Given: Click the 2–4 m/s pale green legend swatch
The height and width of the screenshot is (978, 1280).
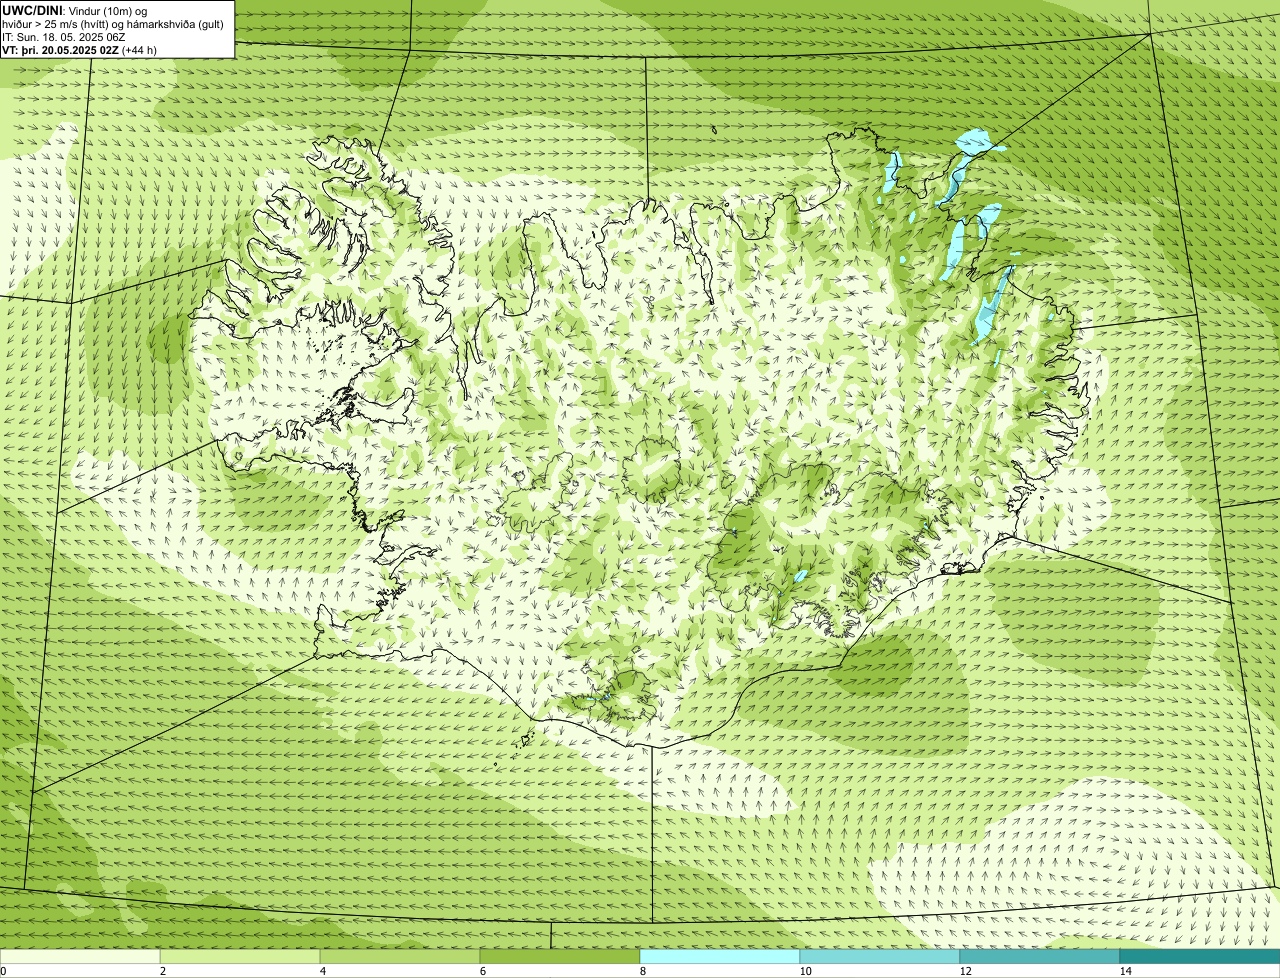Looking at the screenshot, I should click(x=240, y=956).
